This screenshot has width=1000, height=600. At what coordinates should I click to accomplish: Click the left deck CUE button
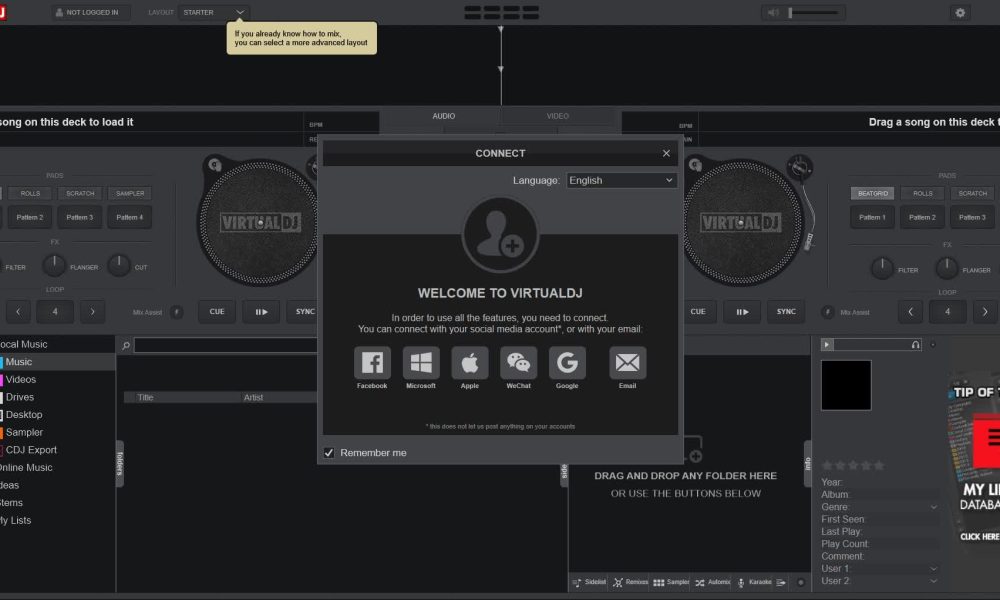pos(217,312)
